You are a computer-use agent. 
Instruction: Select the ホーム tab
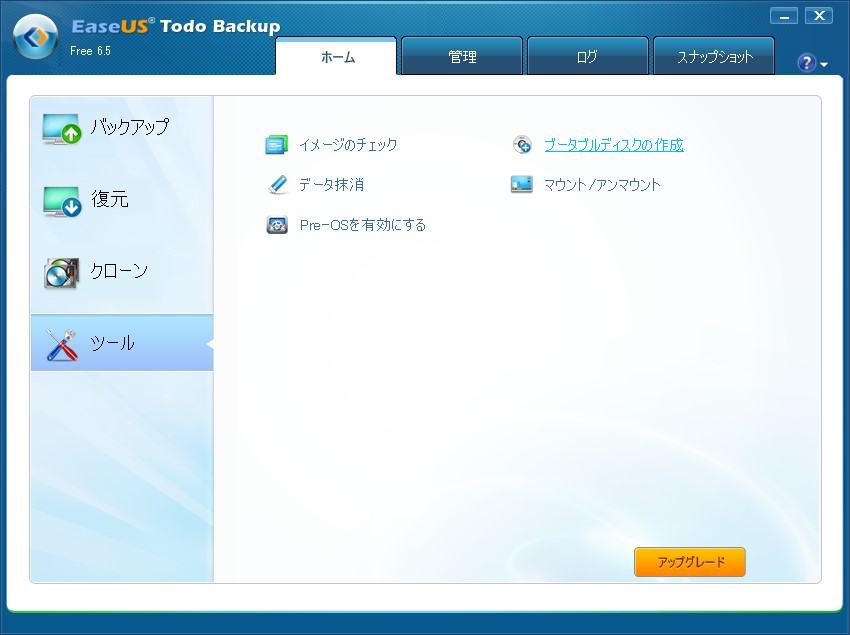[337, 57]
